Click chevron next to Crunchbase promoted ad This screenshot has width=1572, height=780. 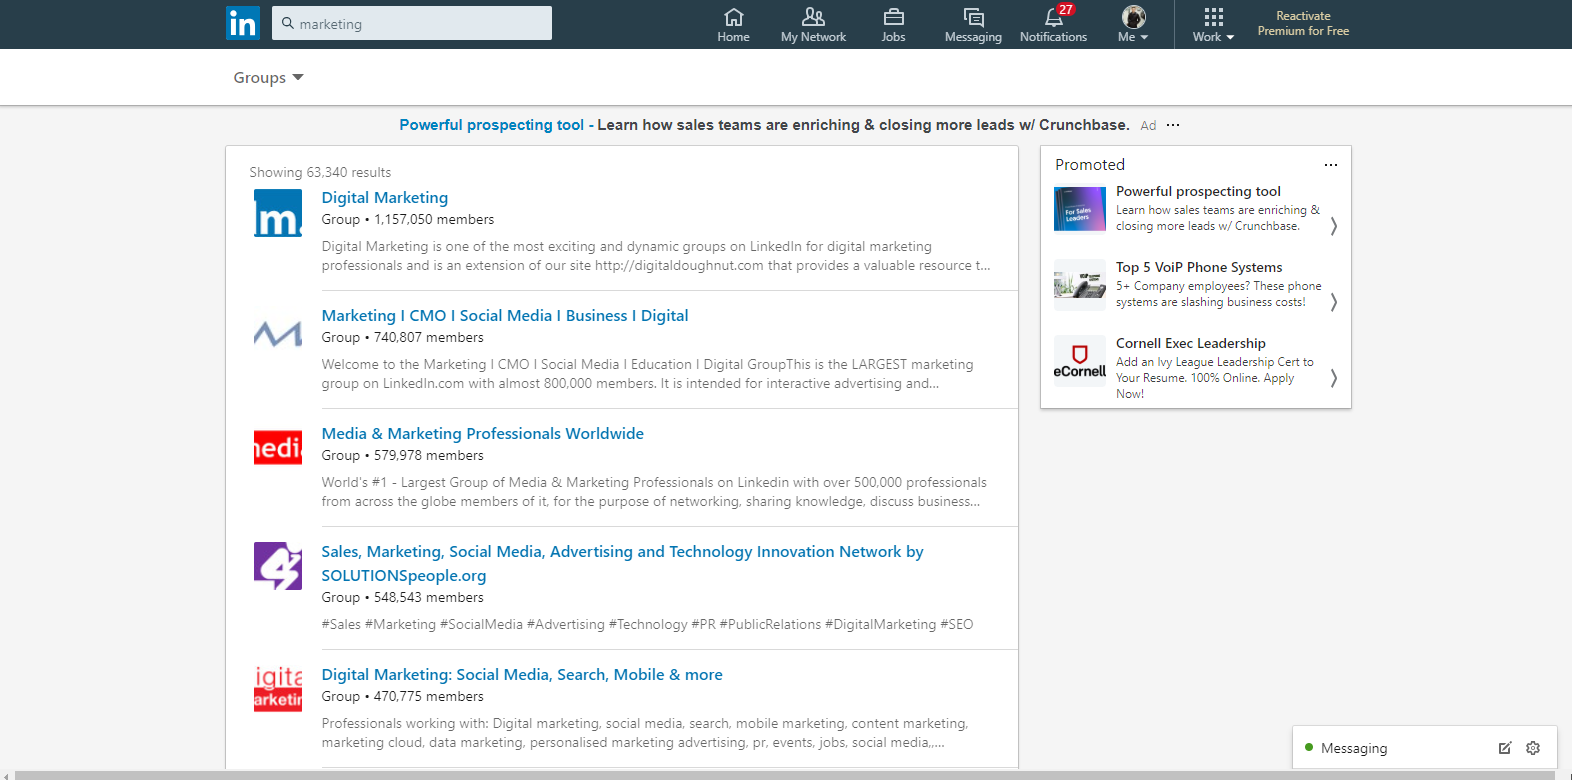tap(1333, 226)
